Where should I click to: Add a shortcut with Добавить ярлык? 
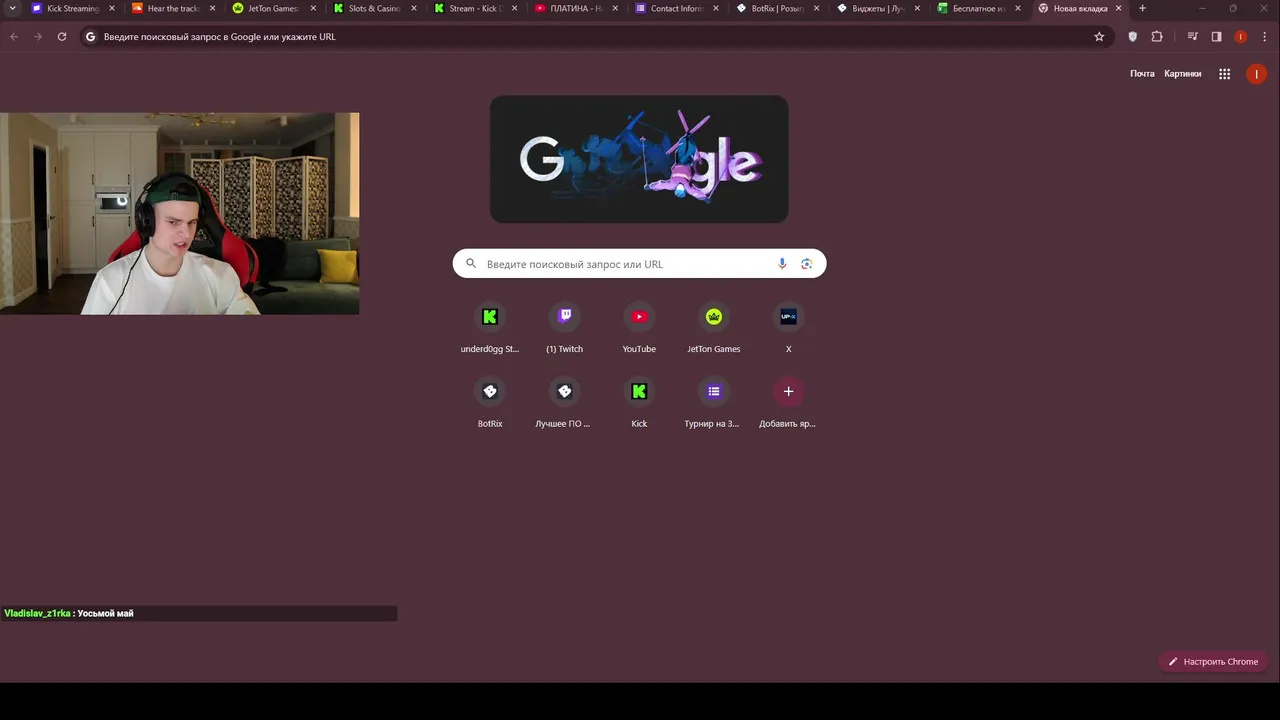pyautogui.click(x=788, y=403)
